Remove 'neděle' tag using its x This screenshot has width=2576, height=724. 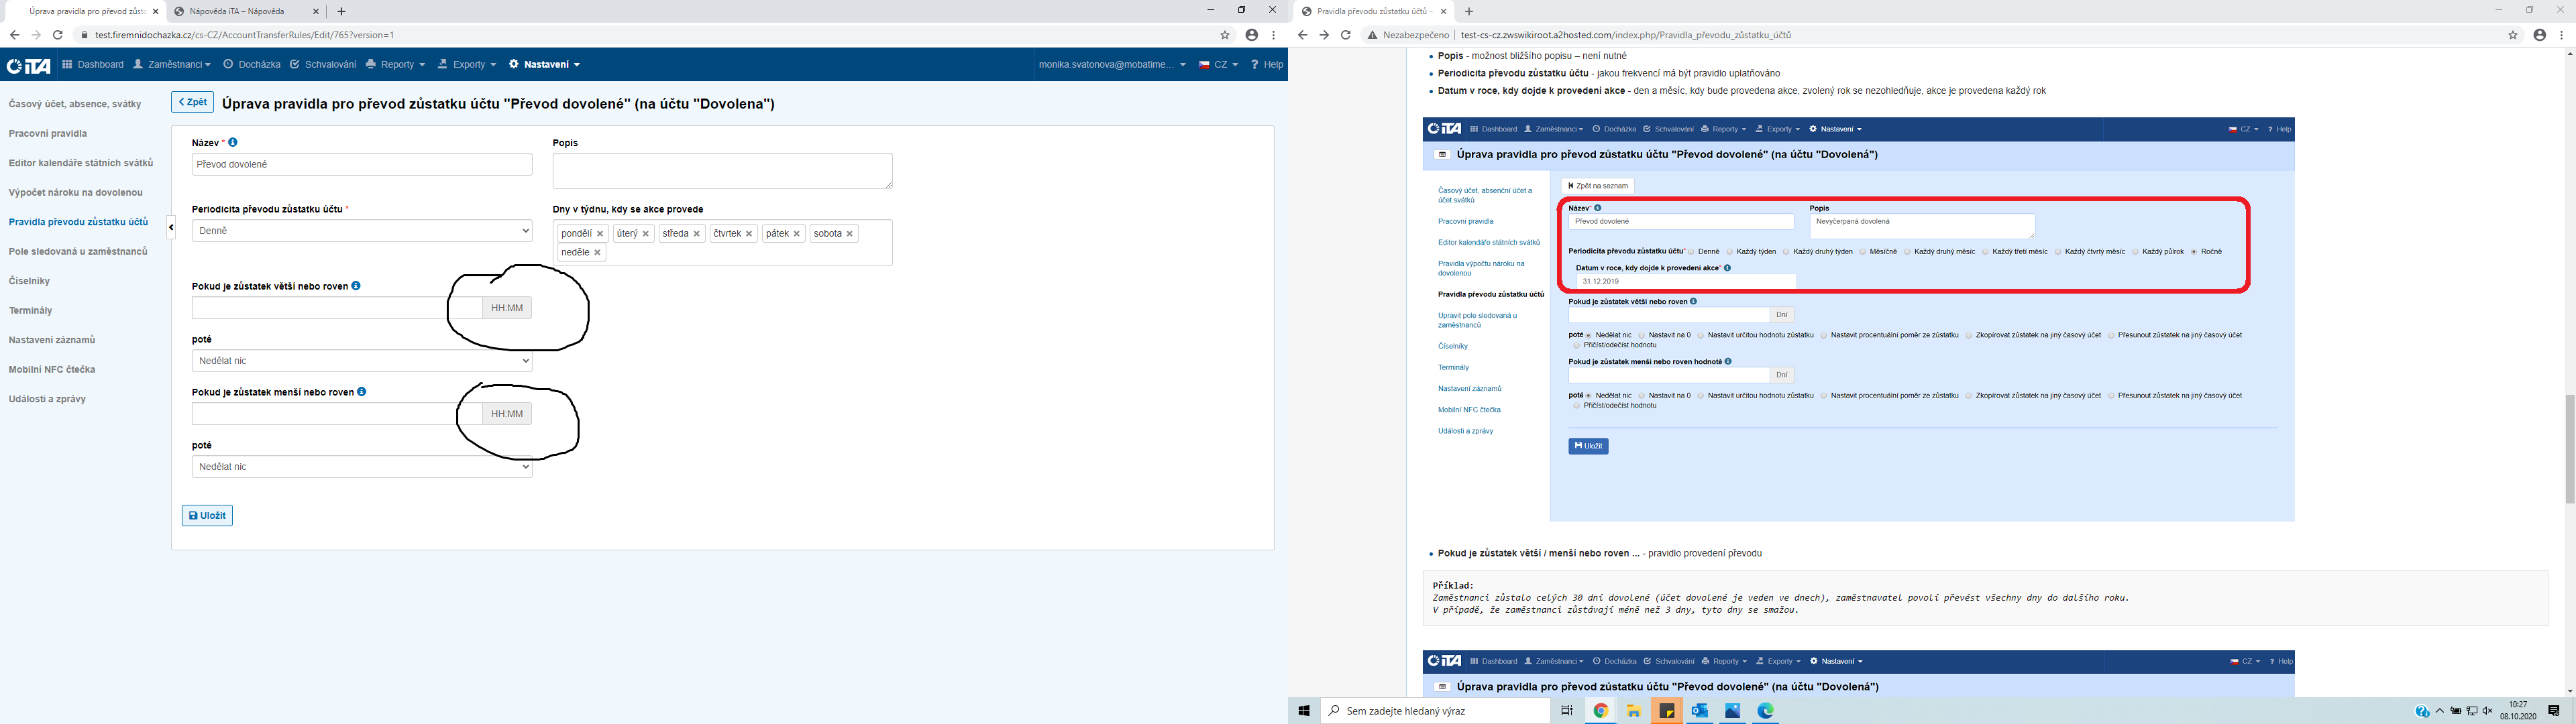[597, 253]
